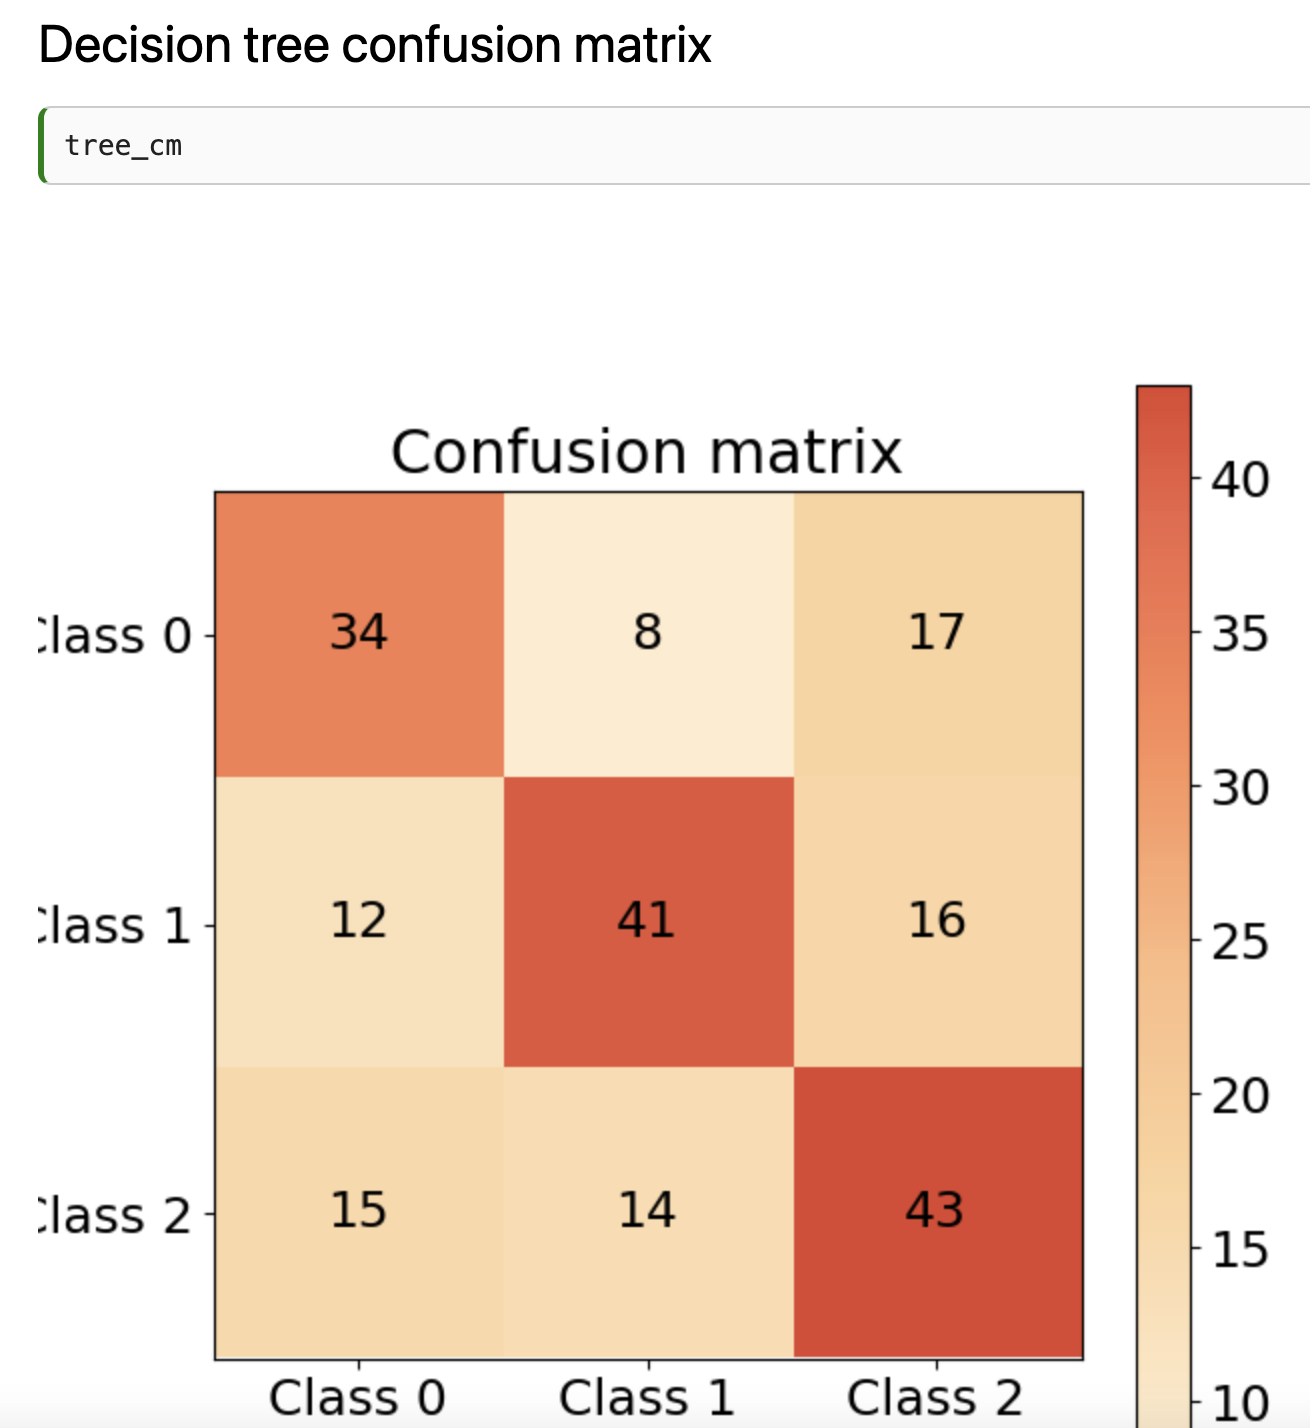Viewport: 1310px width, 1428px height.
Task: Click the cell displaying 14
Action: [647, 1212]
